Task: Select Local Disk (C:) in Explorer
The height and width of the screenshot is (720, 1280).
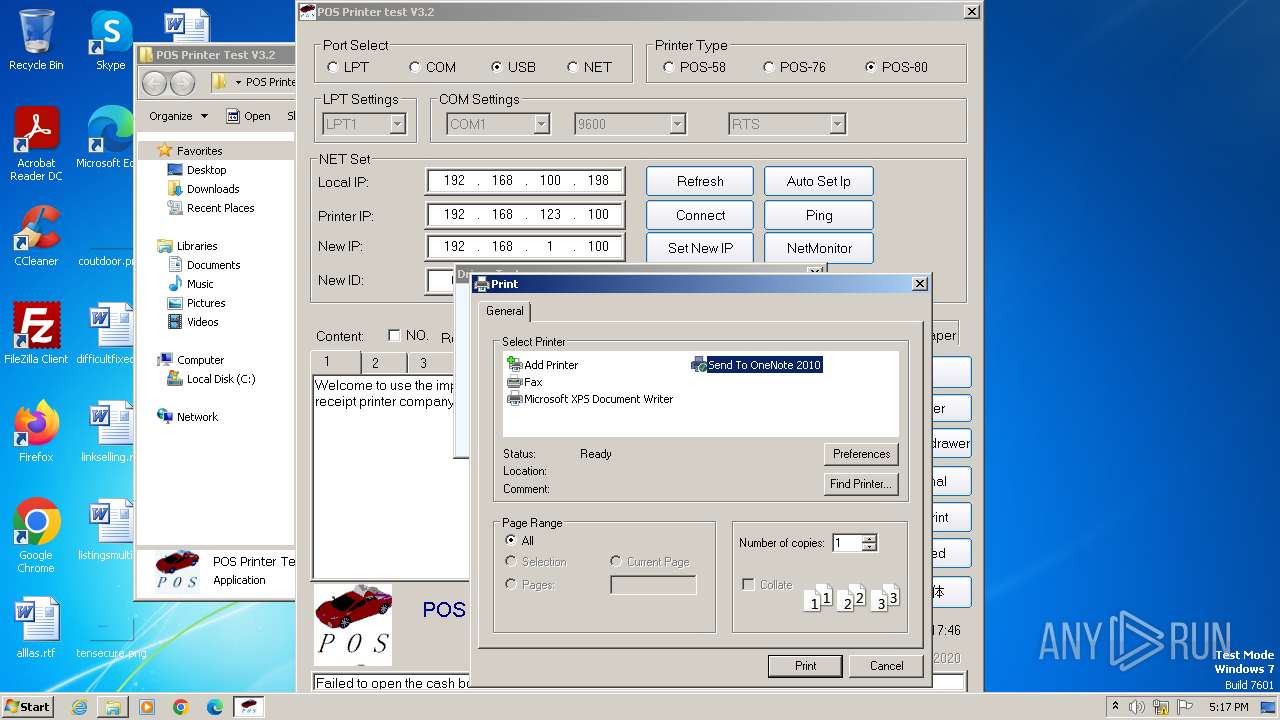Action: 211,379
